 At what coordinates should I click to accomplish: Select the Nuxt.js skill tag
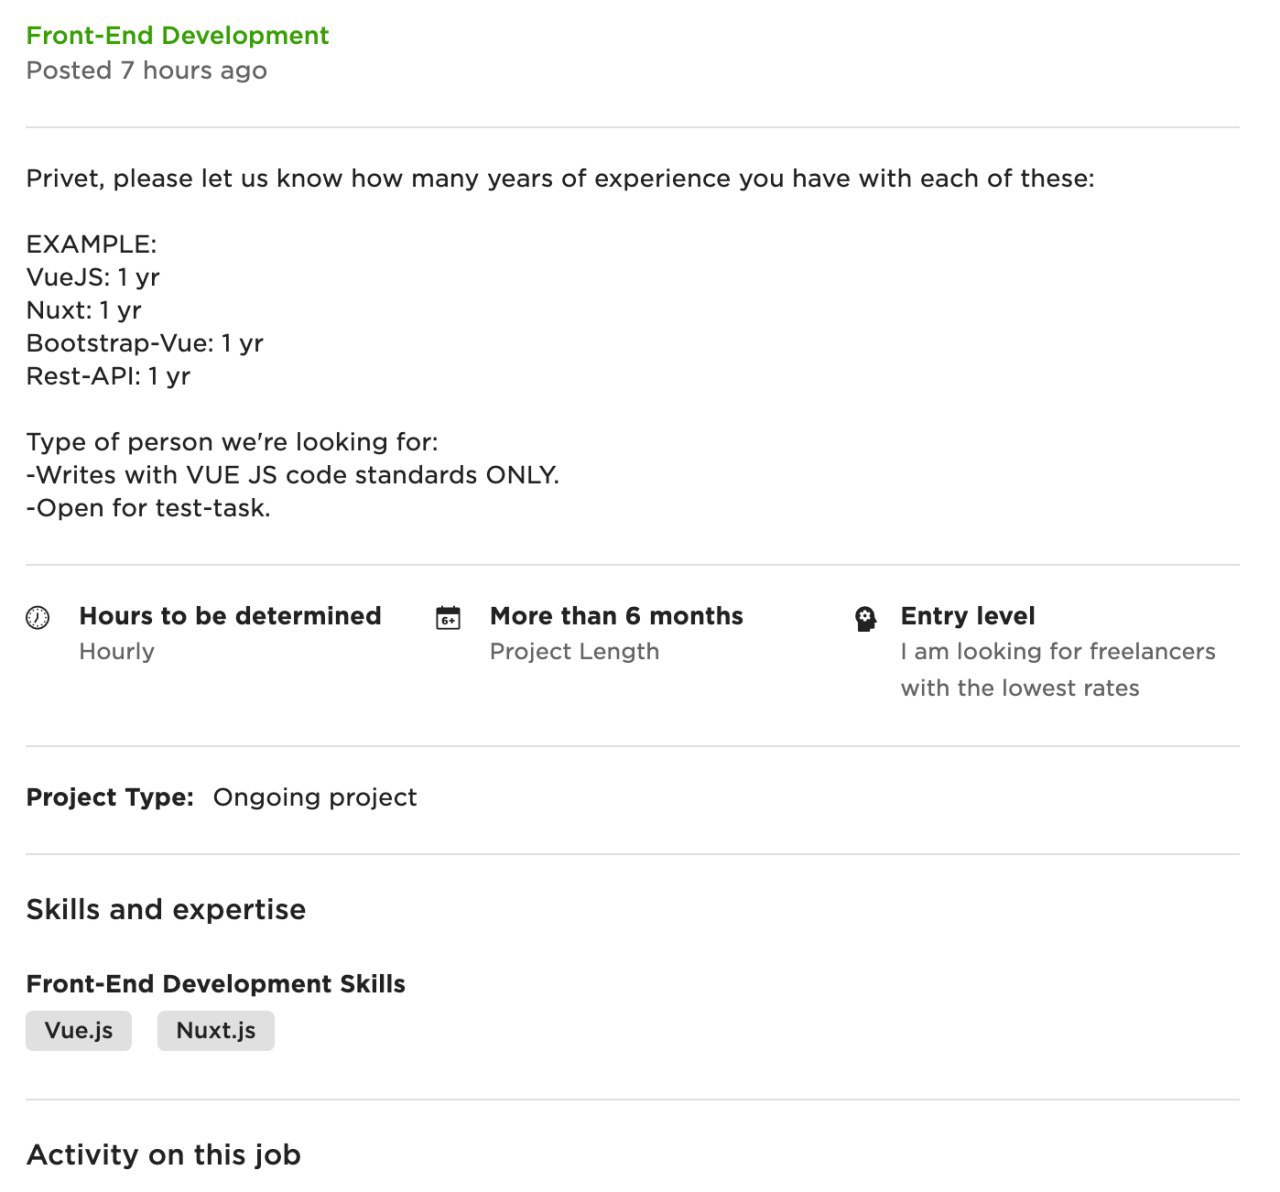coord(216,1031)
